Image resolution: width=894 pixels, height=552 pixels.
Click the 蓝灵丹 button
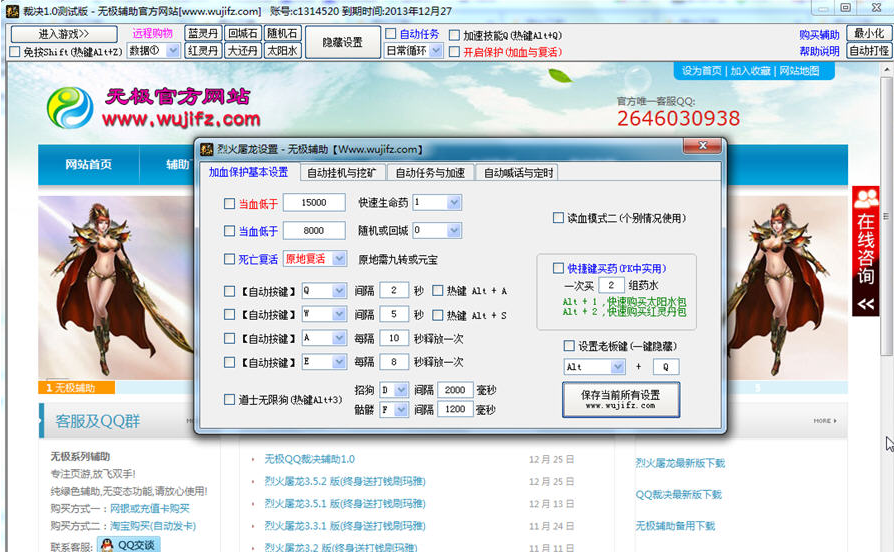[203, 34]
